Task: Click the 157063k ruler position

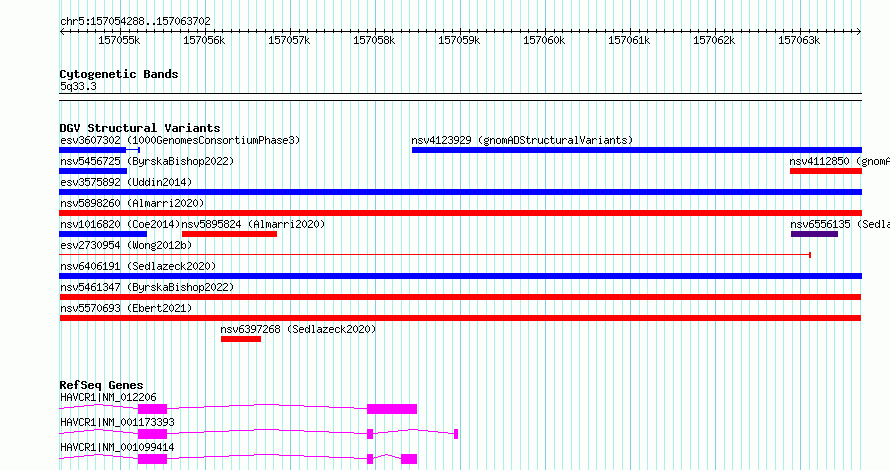Action: [x=799, y=40]
